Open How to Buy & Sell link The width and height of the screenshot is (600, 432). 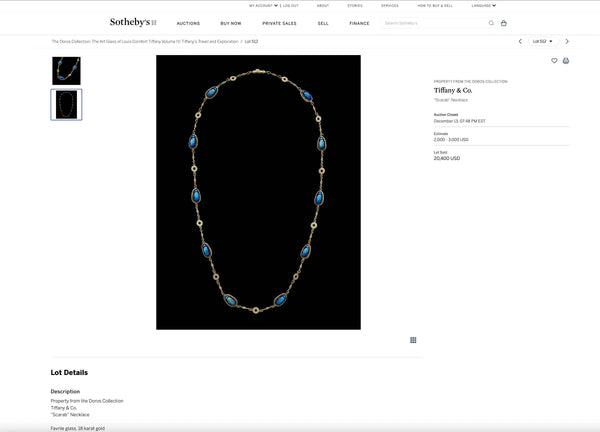[x=435, y=5]
